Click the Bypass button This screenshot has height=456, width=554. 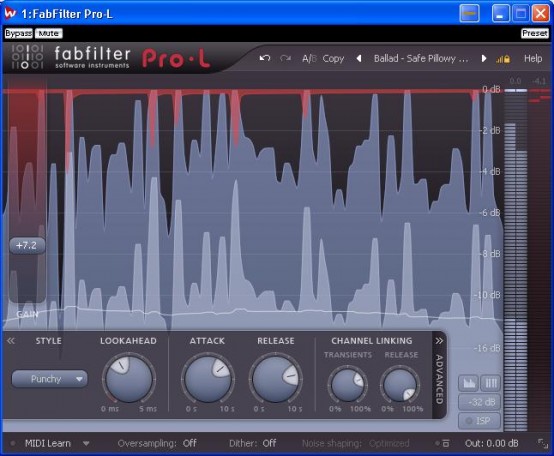pos(19,34)
